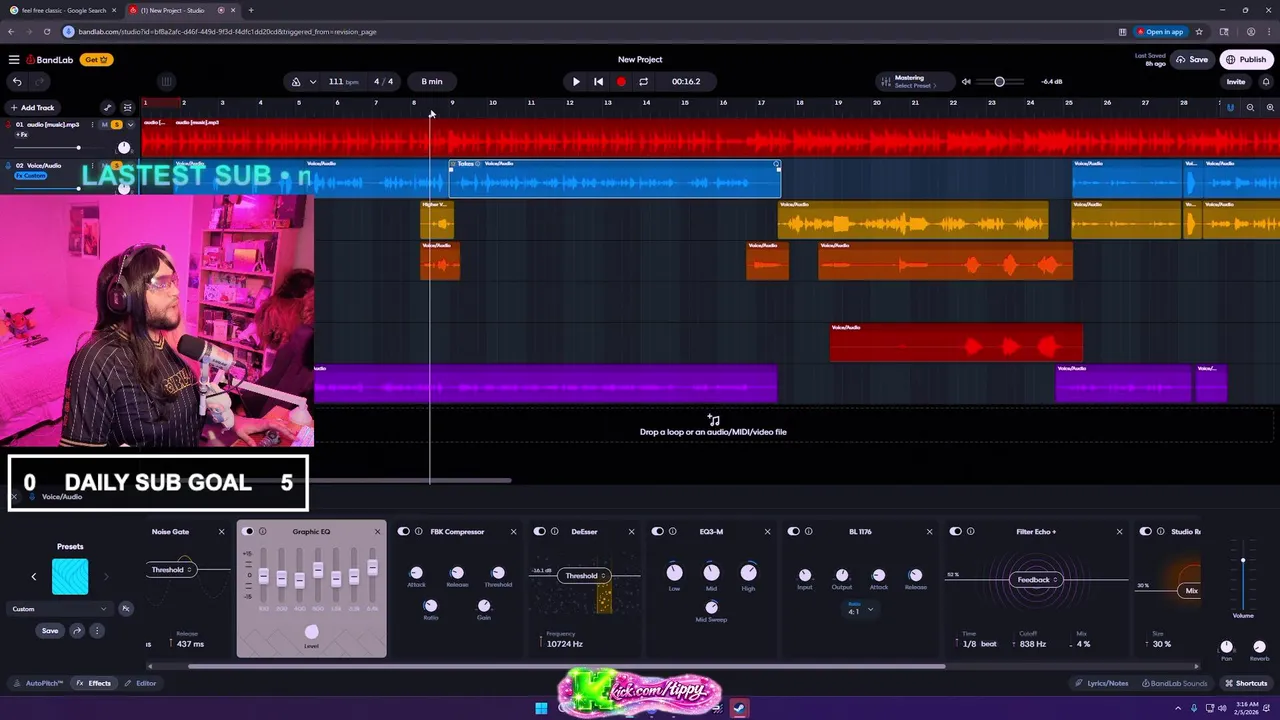Start playback with the play icon

[576, 82]
